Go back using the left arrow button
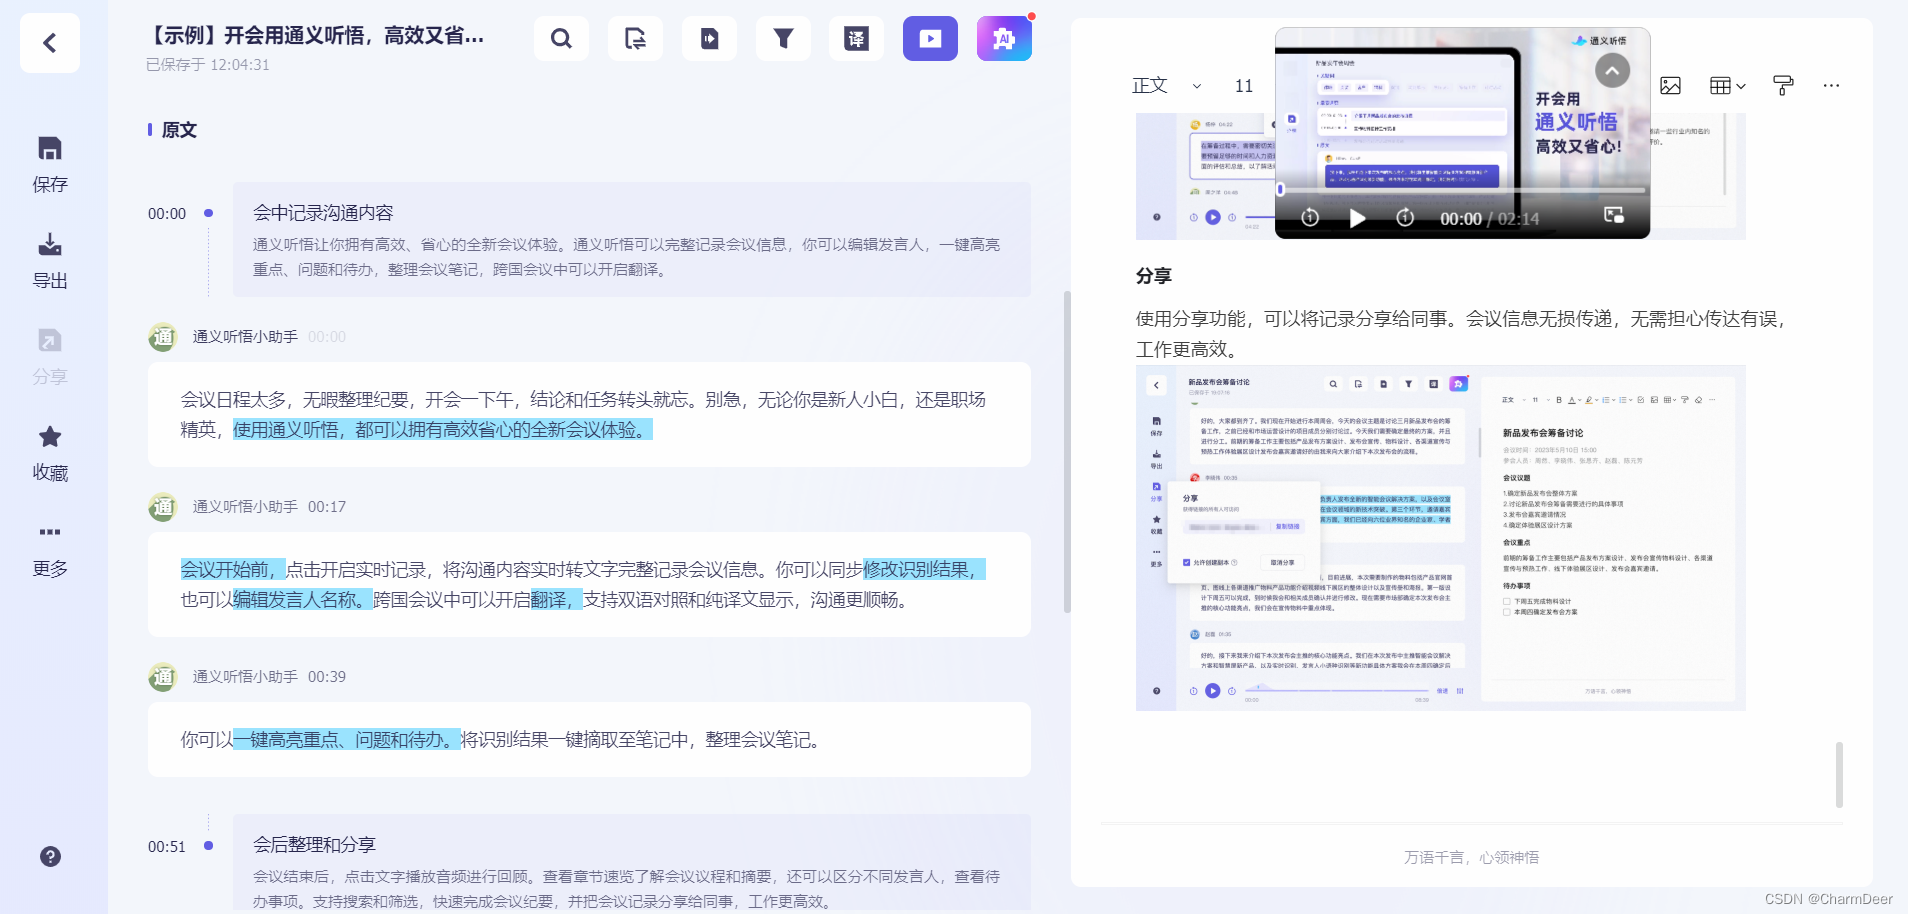 tap(50, 43)
